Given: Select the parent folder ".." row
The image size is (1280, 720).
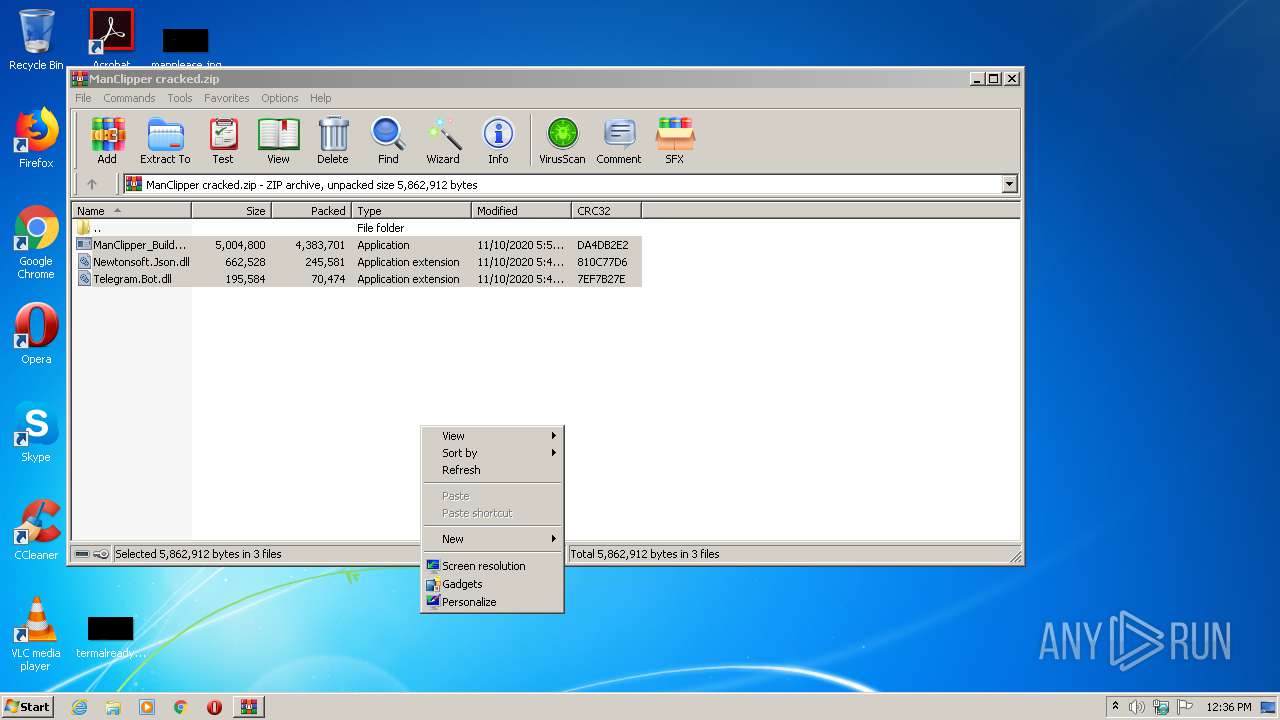Looking at the screenshot, I should [357, 228].
